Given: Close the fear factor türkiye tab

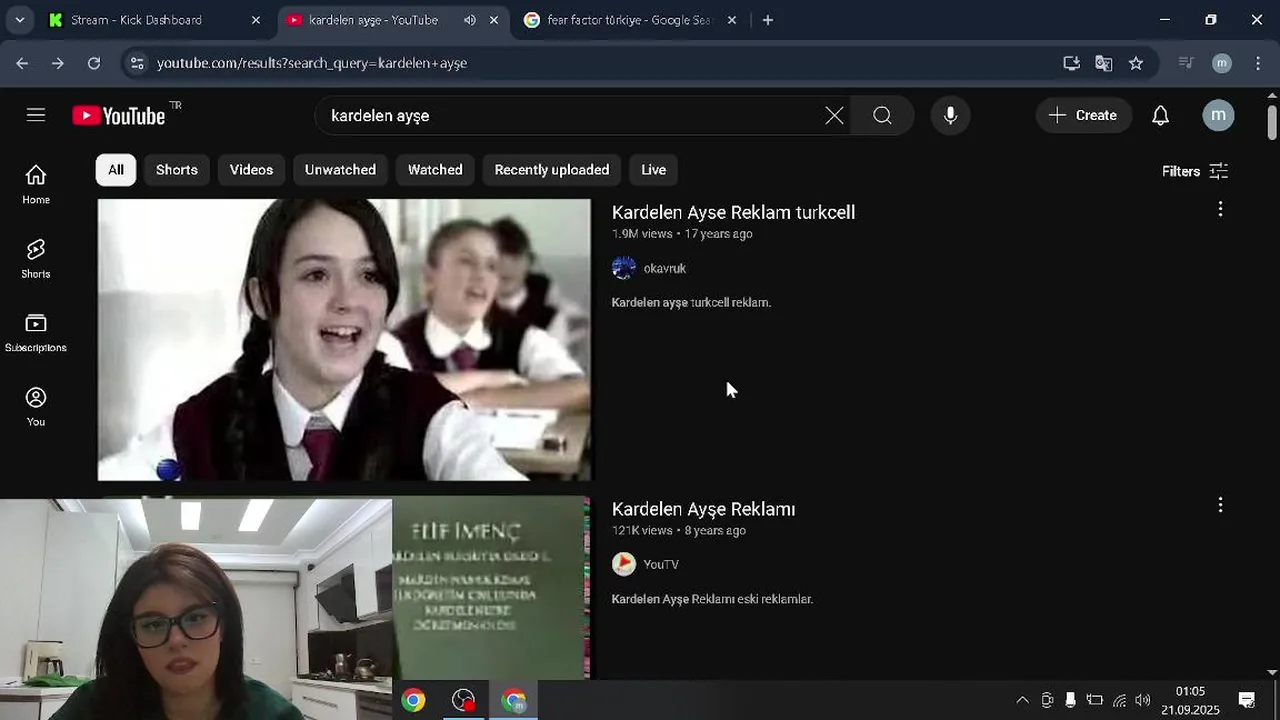Looking at the screenshot, I should [x=732, y=20].
